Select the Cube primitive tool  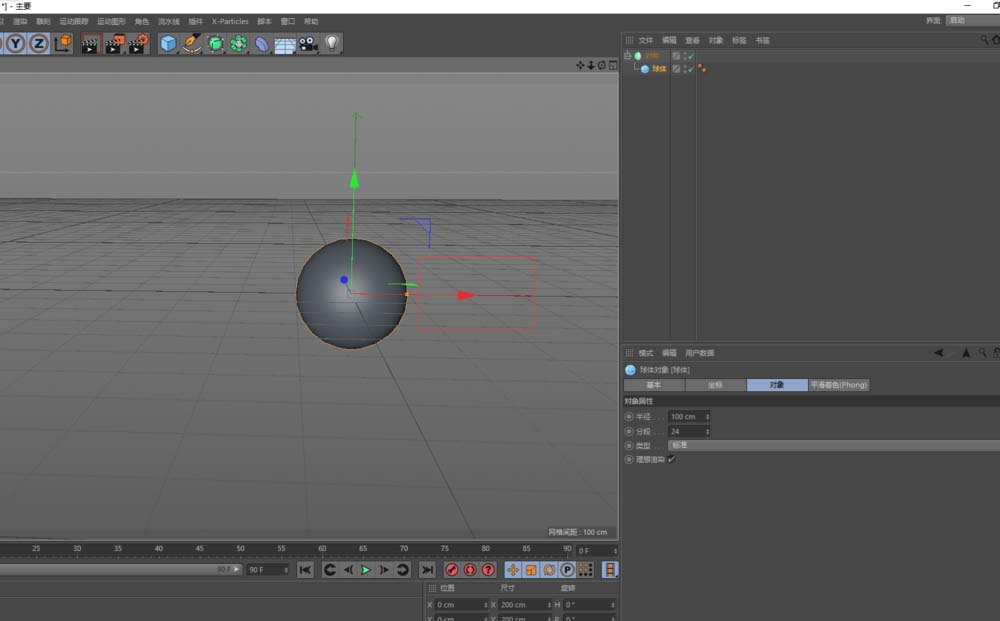(168, 43)
